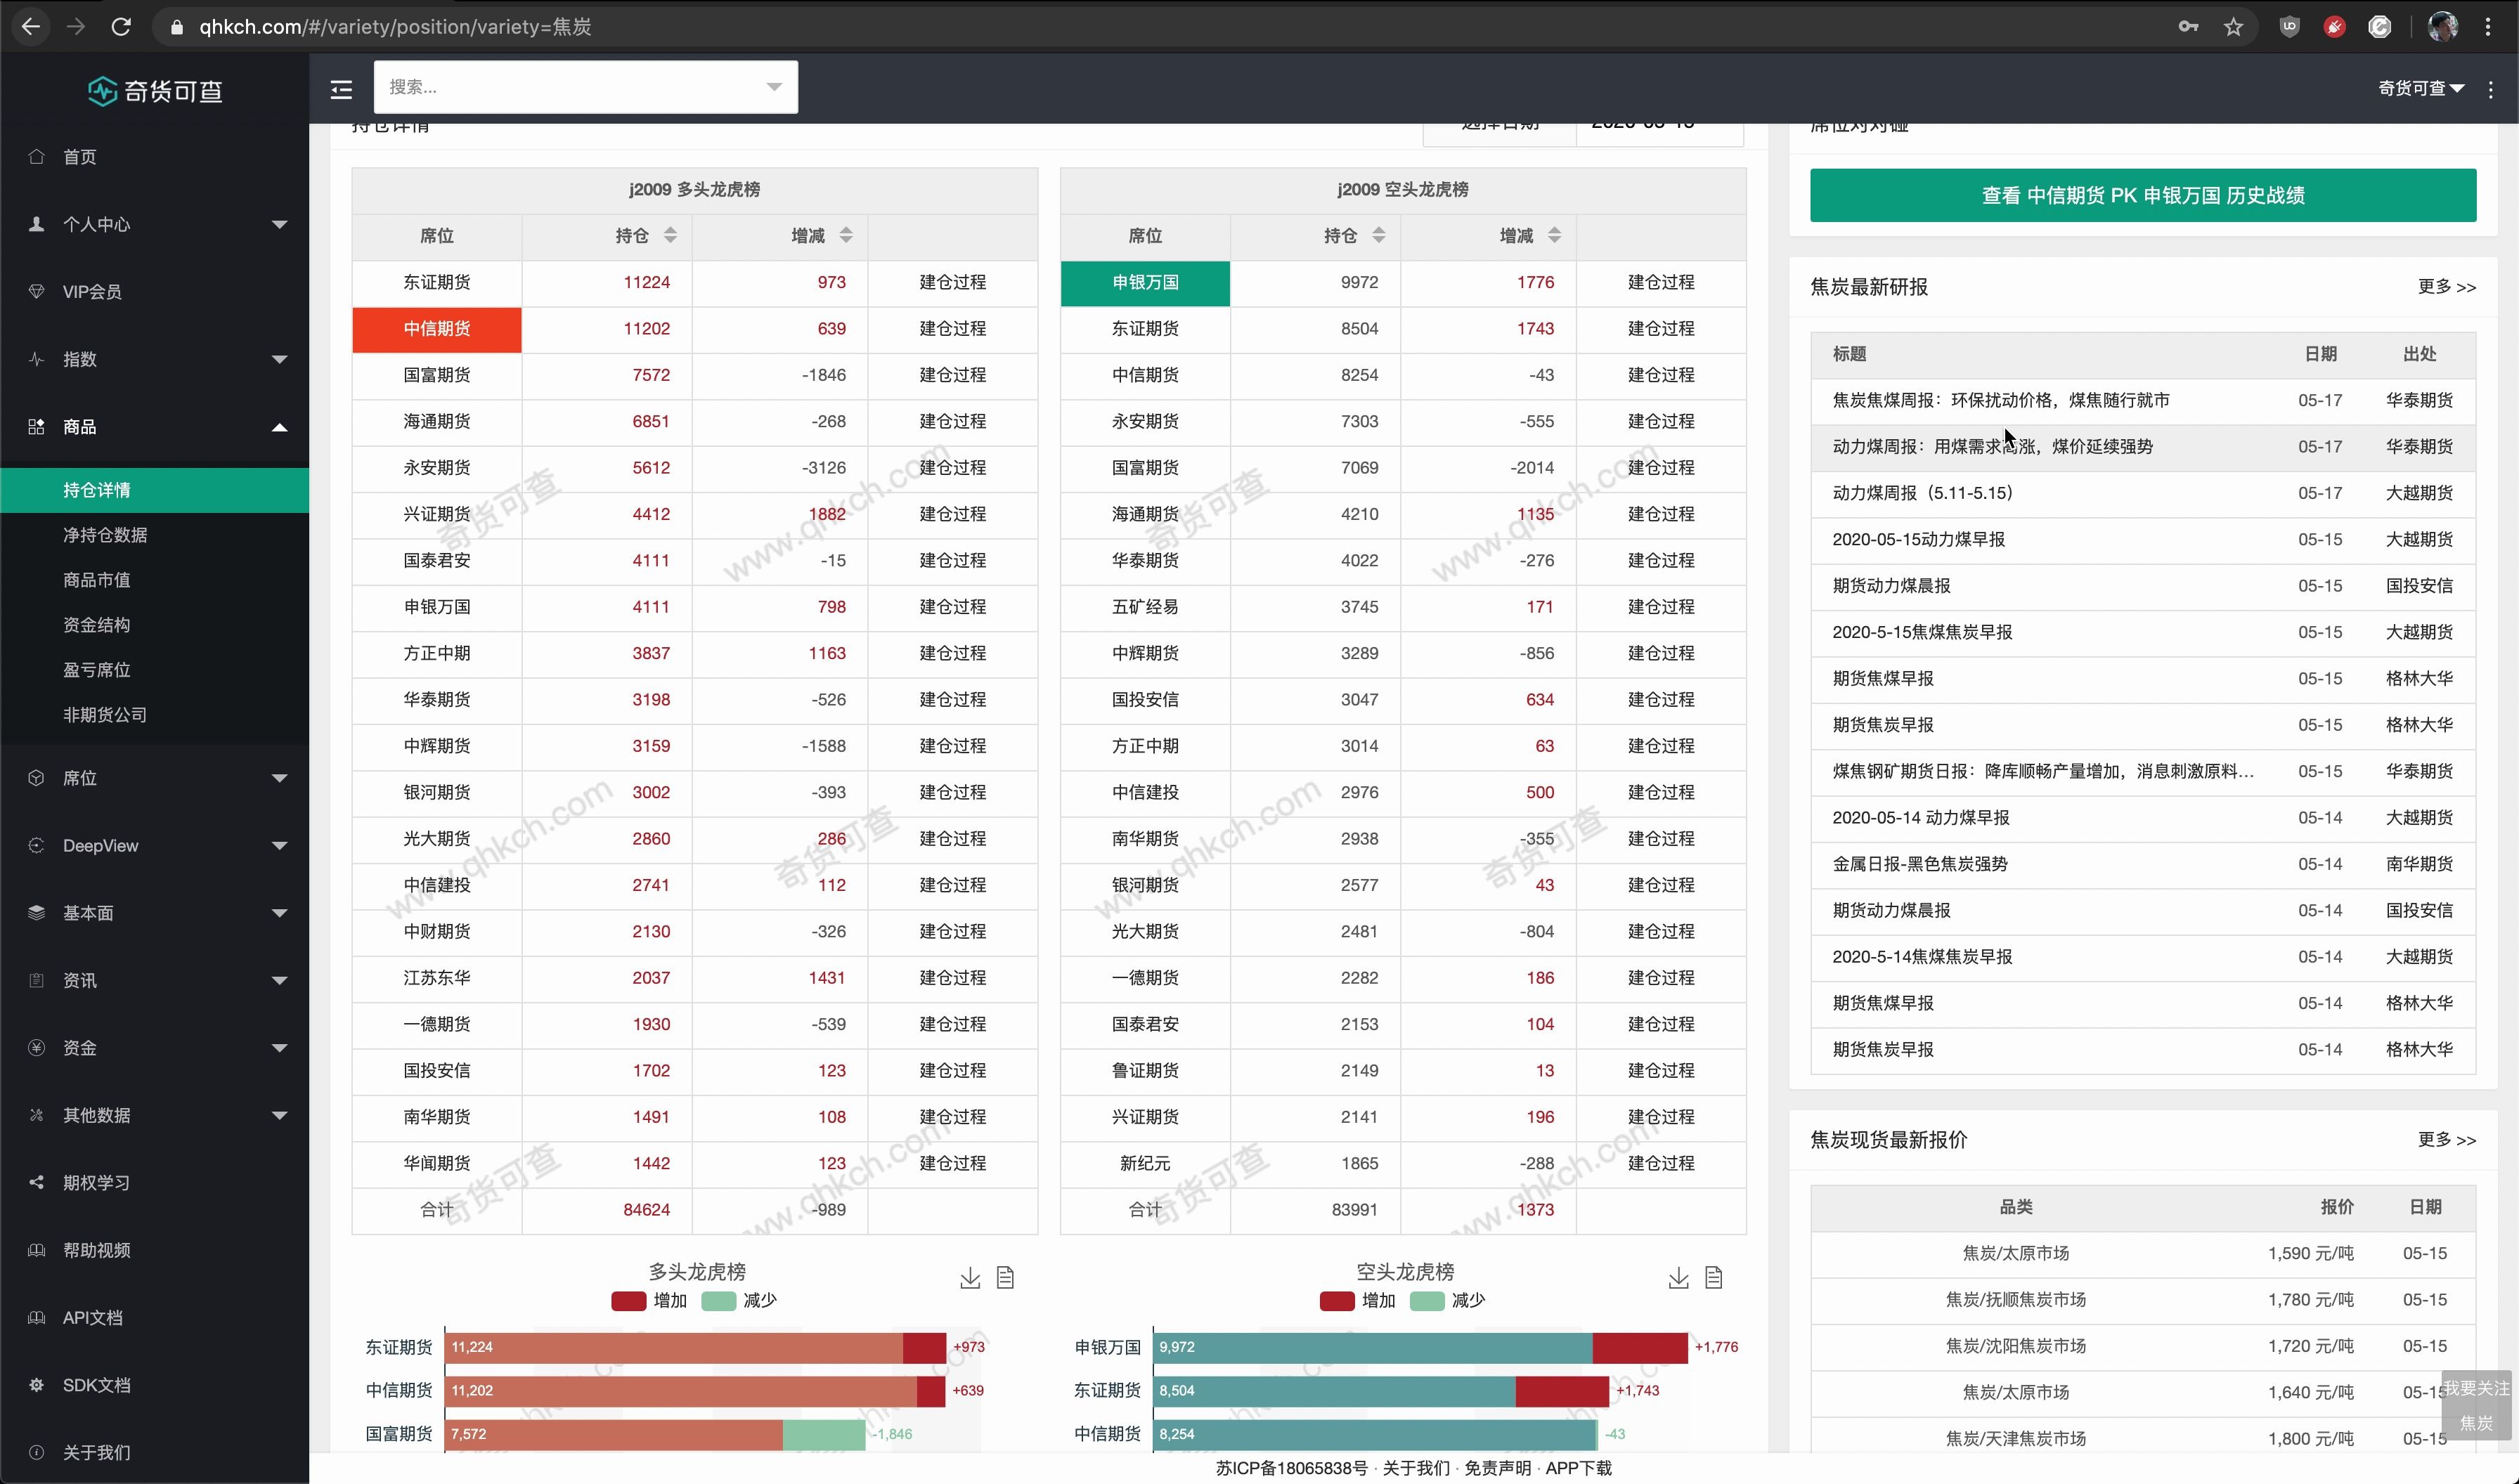Open report 金属日报-黑色焦炭强势
Image resolution: width=2519 pixels, height=1484 pixels.
coord(1919,864)
